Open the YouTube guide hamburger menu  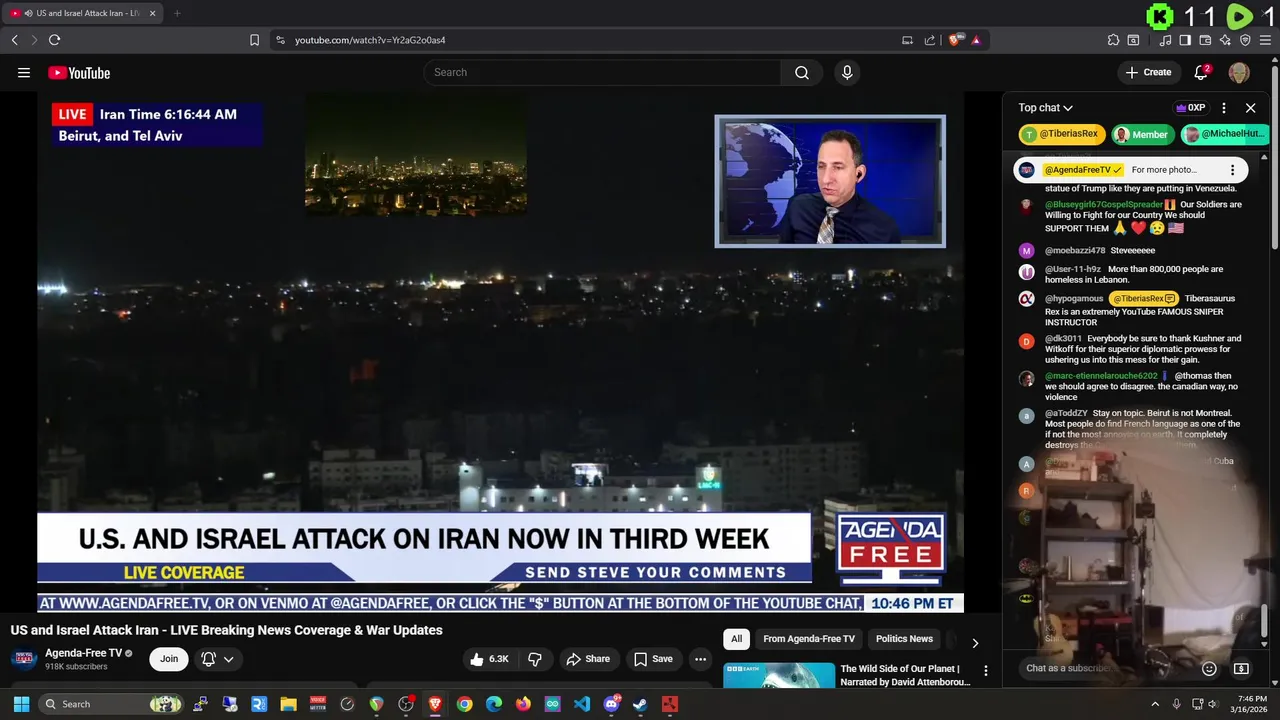(x=24, y=72)
